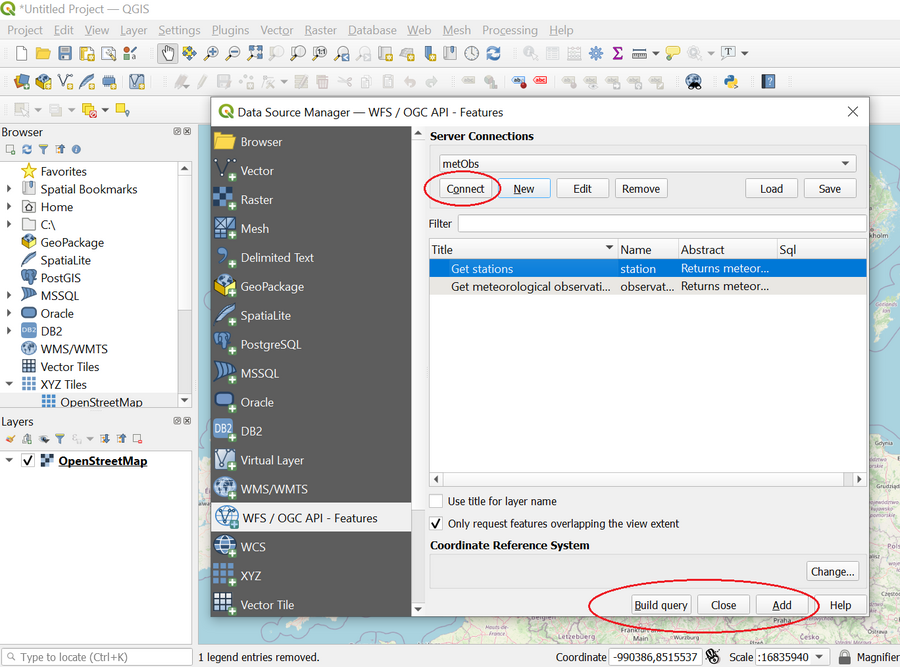
Task: Click the Refresh map icon in toolbar
Action: (x=493, y=53)
